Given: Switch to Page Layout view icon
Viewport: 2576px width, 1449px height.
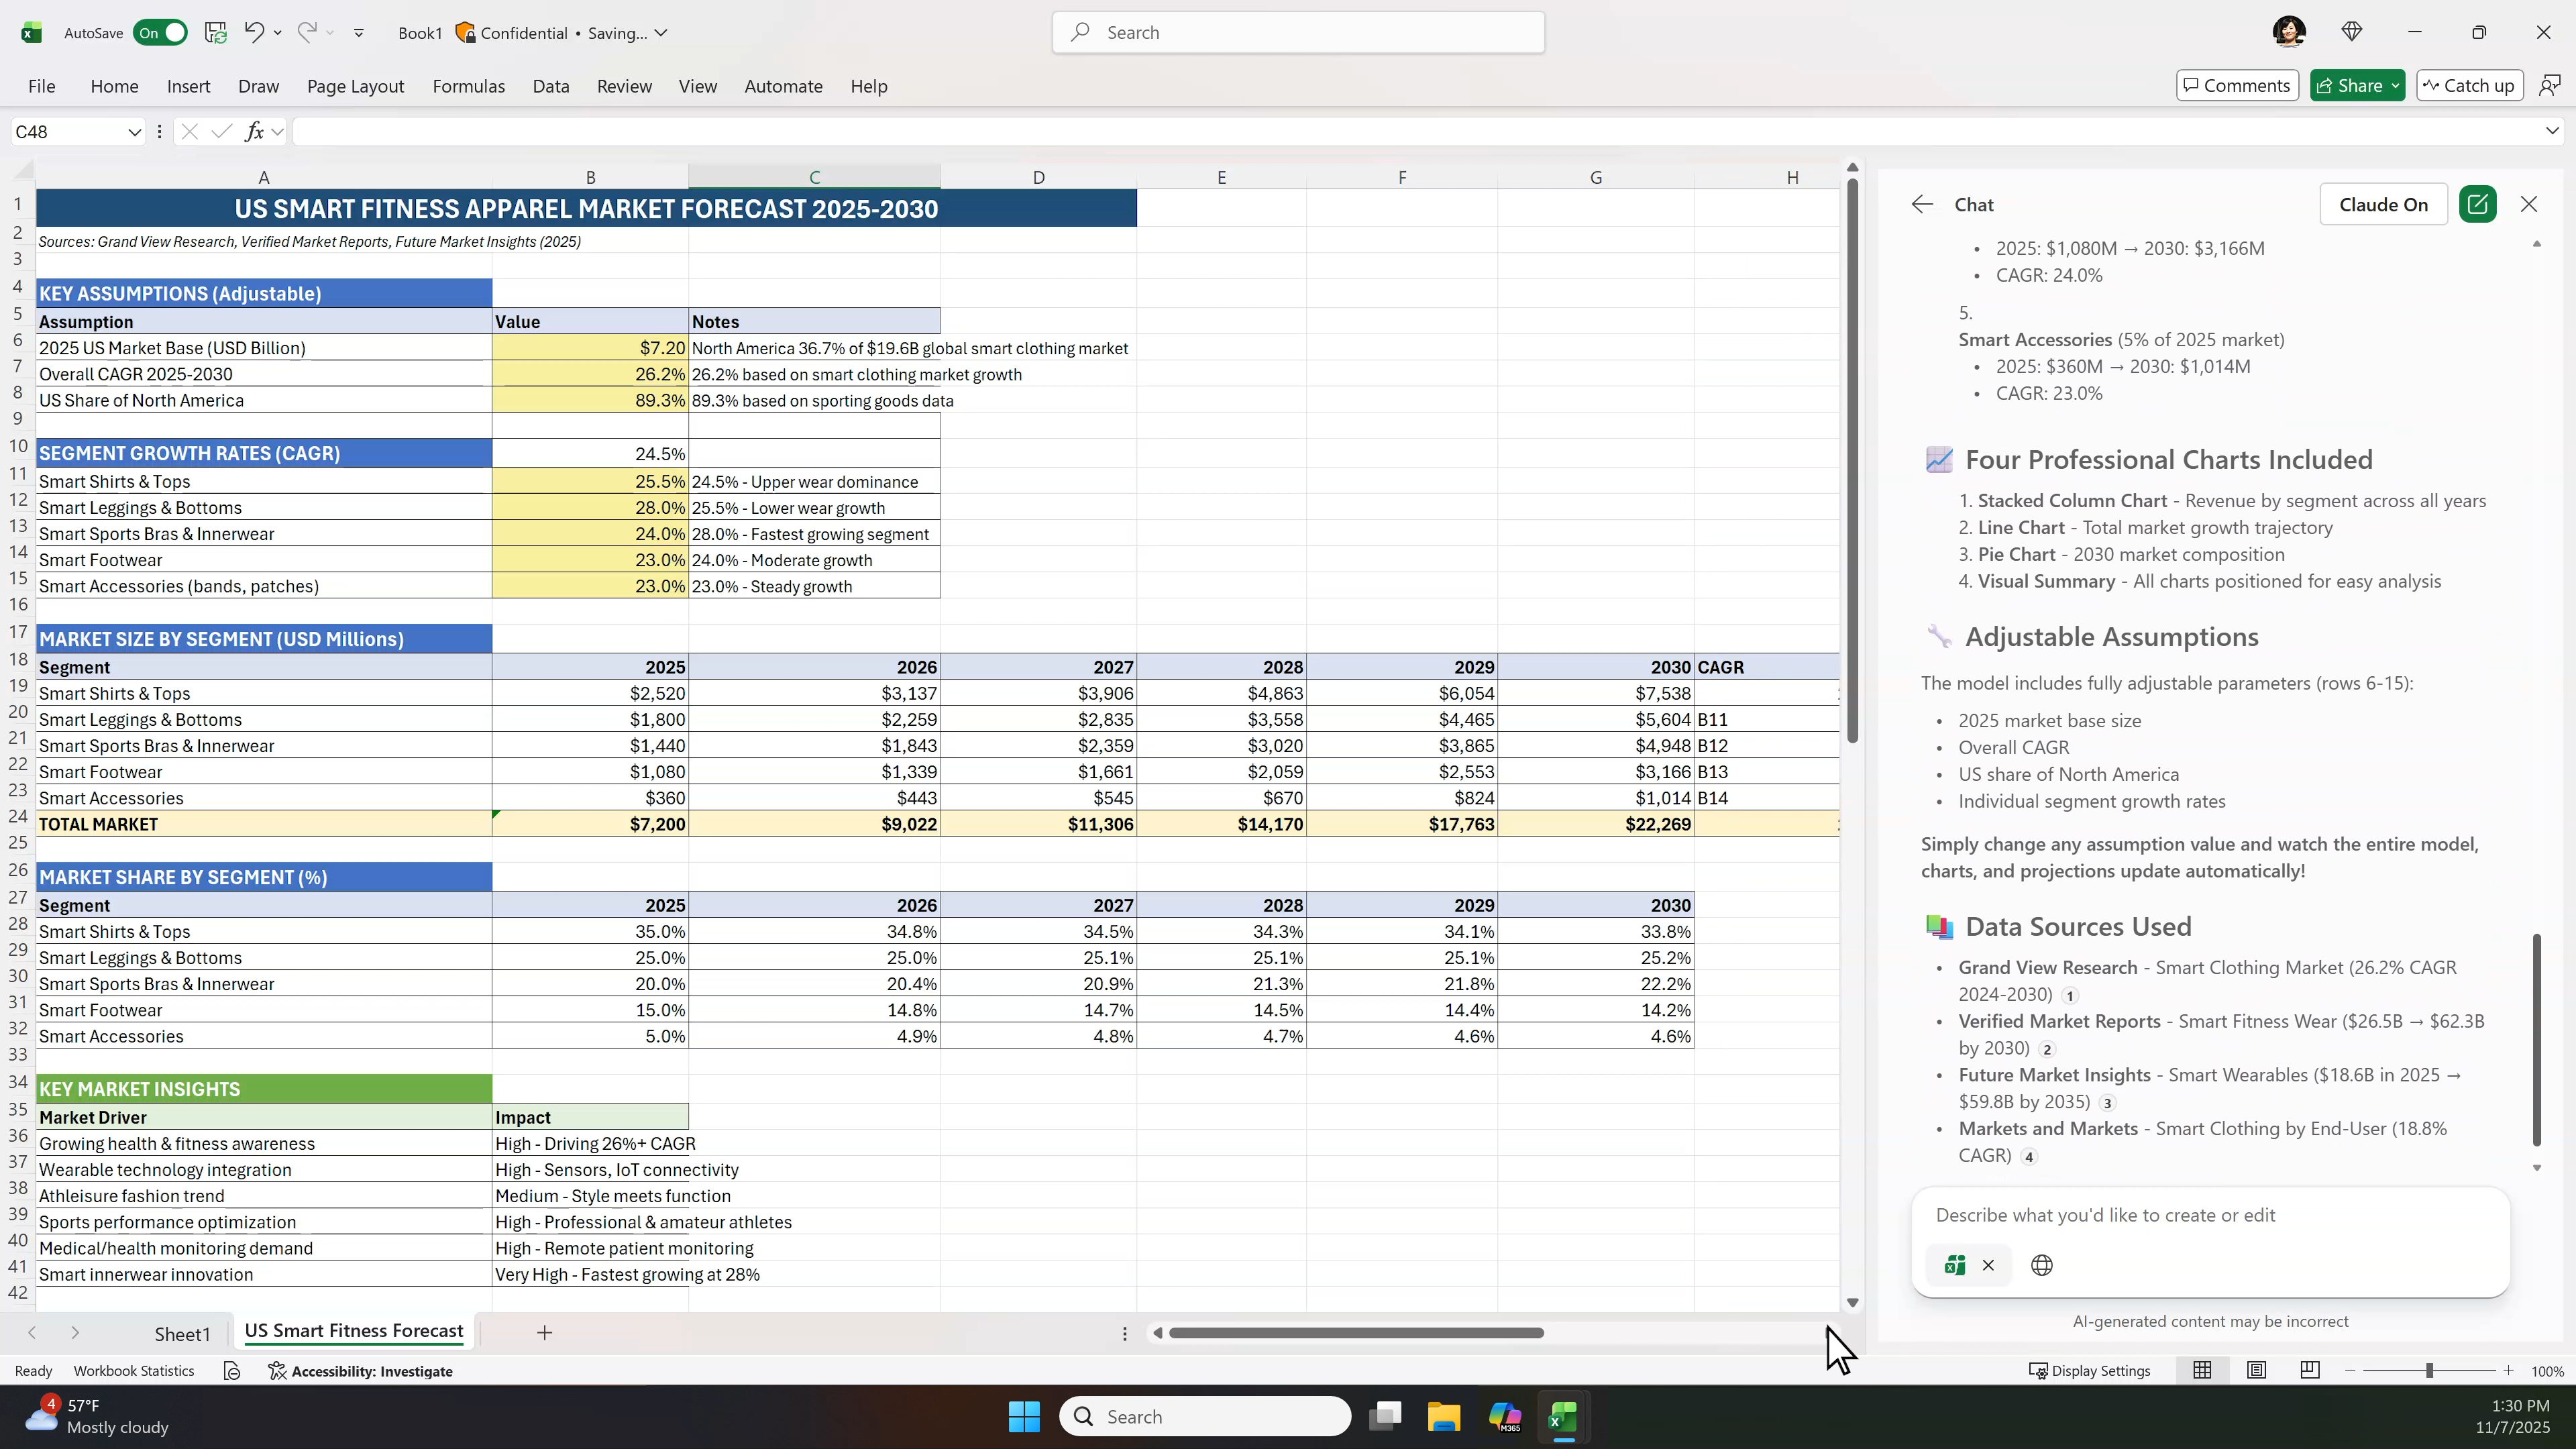Looking at the screenshot, I should pos(2256,1370).
